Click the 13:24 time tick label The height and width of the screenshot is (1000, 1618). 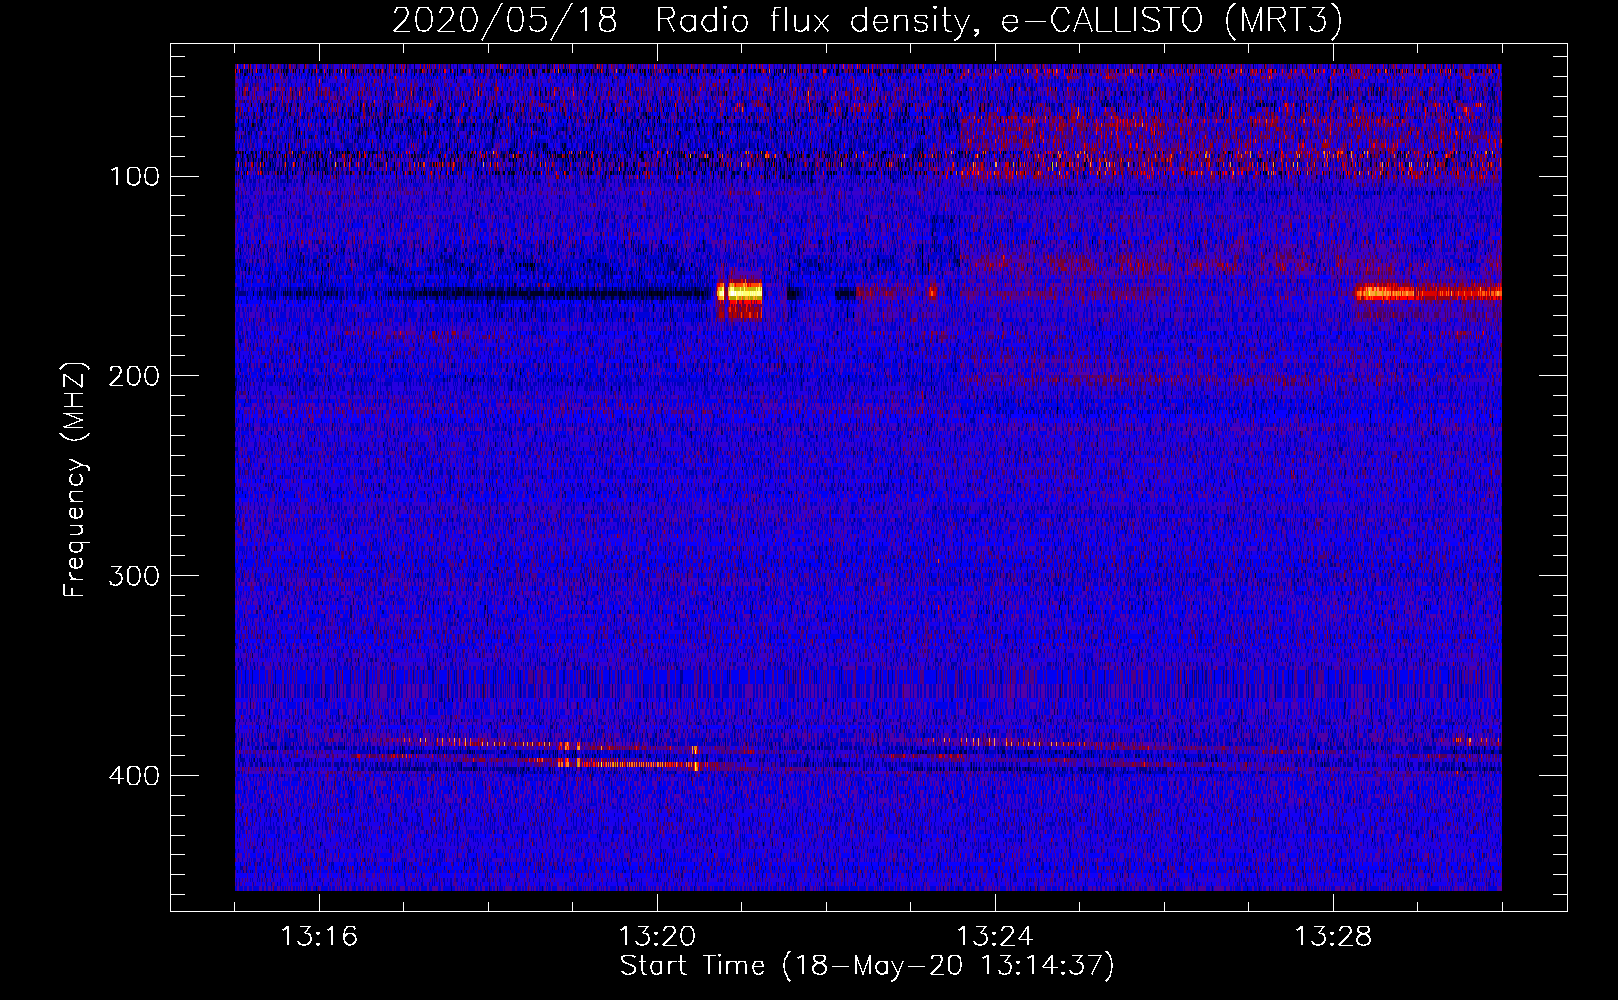[x=995, y=937]
